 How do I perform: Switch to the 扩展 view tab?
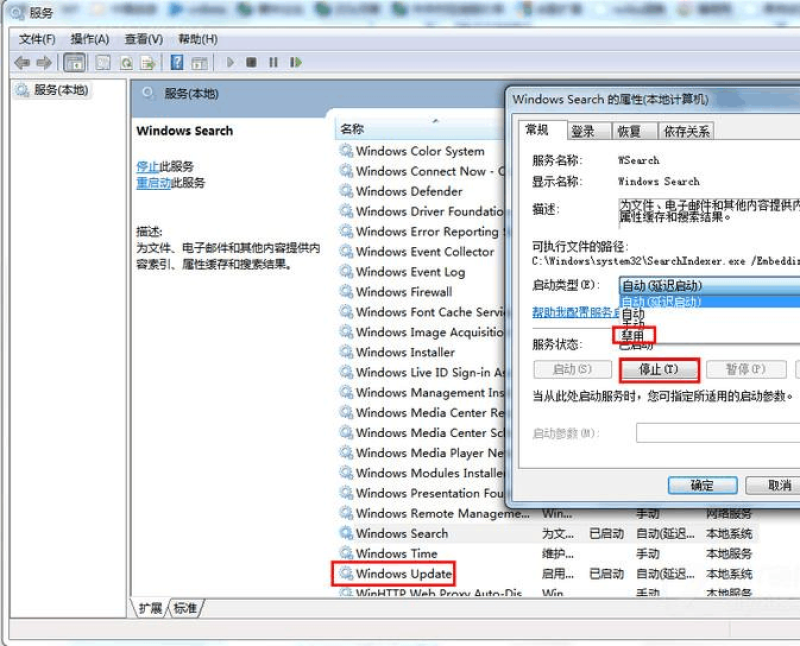click(151, 608)
